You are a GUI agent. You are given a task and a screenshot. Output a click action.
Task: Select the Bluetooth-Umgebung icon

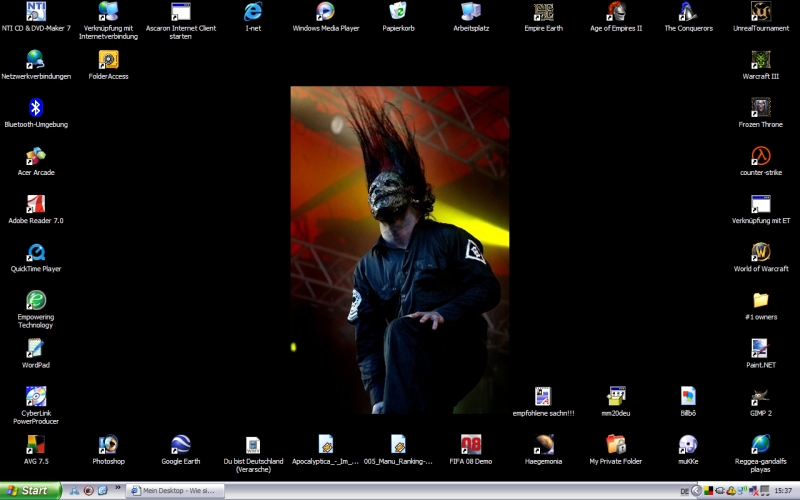36,108
